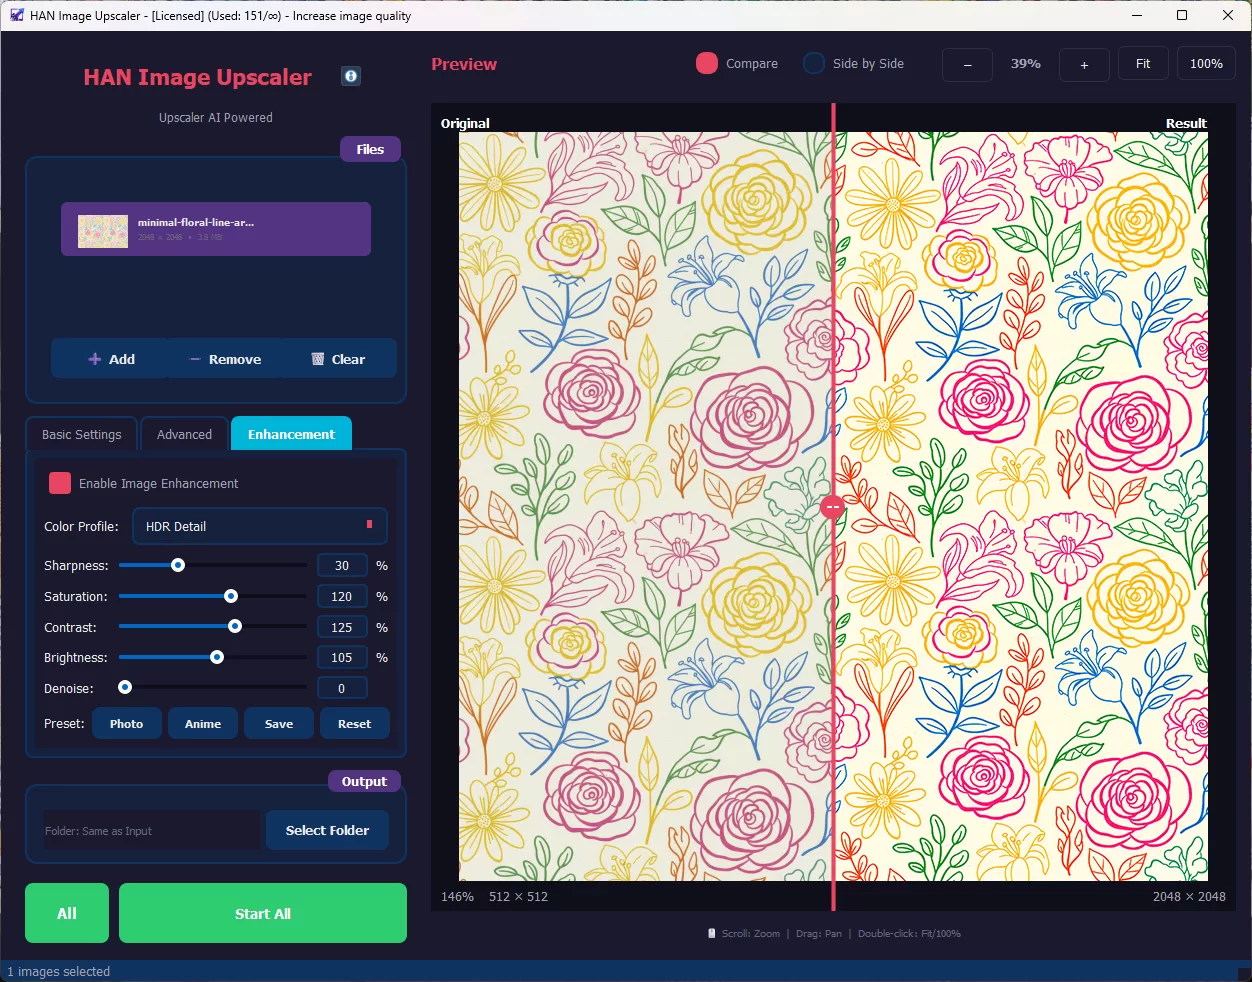Image resolution: width=1252 pixels, height=982 pixels.
Task: Switch to the Basic Settings tab
Action: coord(81,434)
